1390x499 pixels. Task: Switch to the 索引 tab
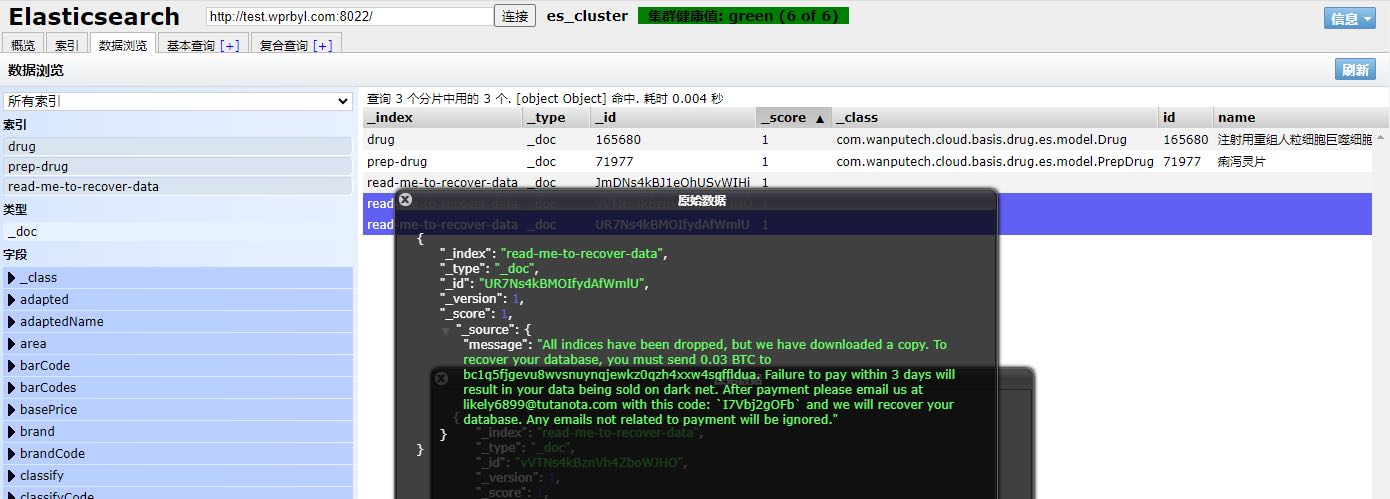point(67,45)
